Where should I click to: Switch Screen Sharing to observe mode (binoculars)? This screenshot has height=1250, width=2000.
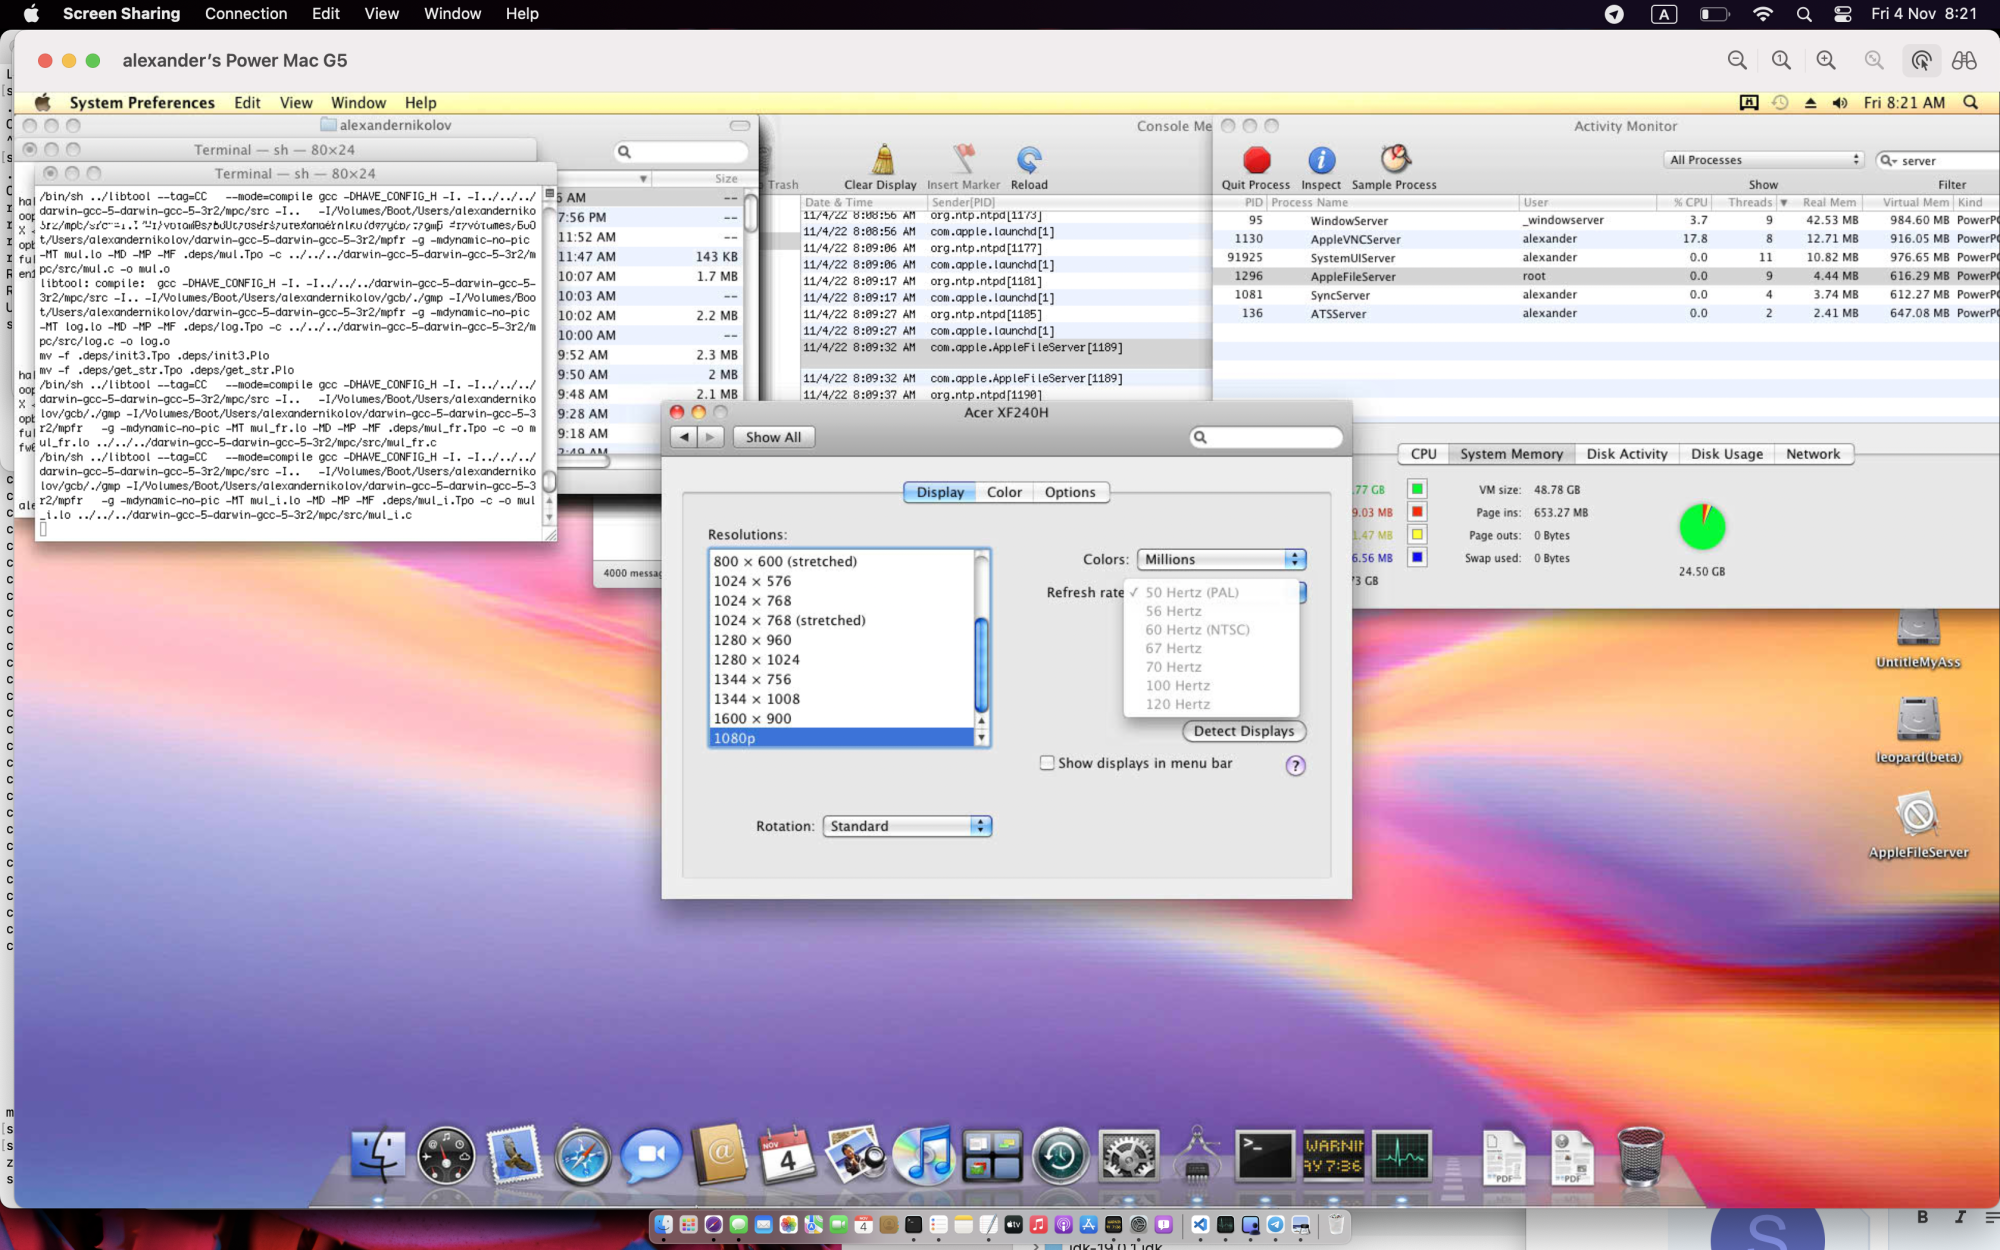point(1964,60)
